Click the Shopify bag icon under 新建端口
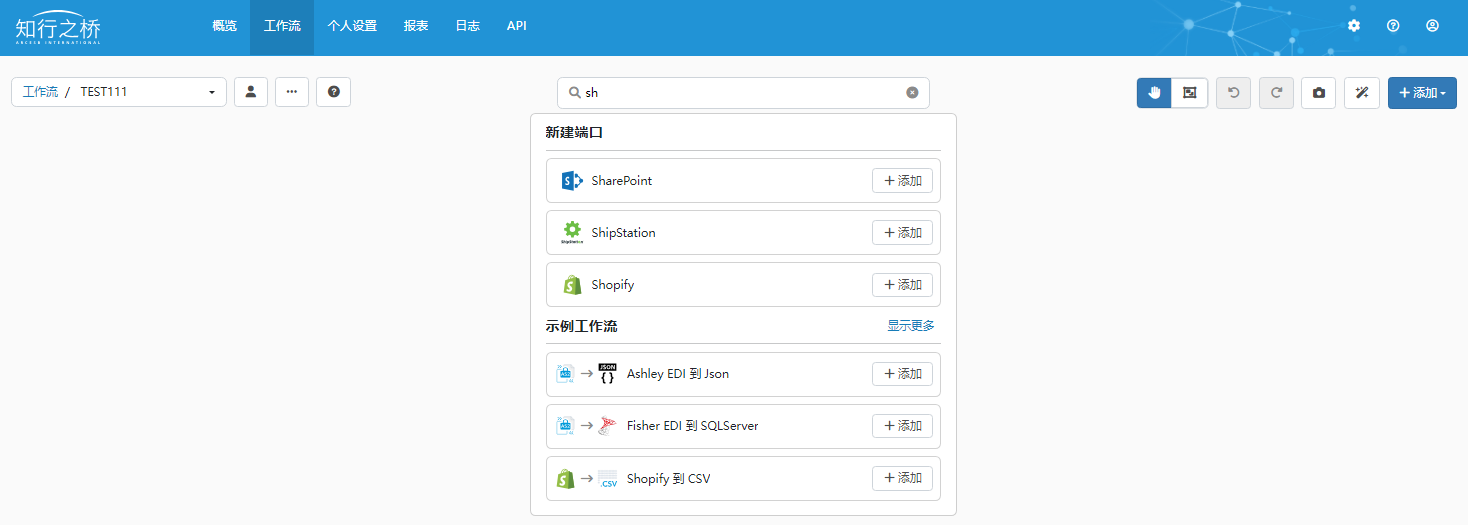 (572, 285)
